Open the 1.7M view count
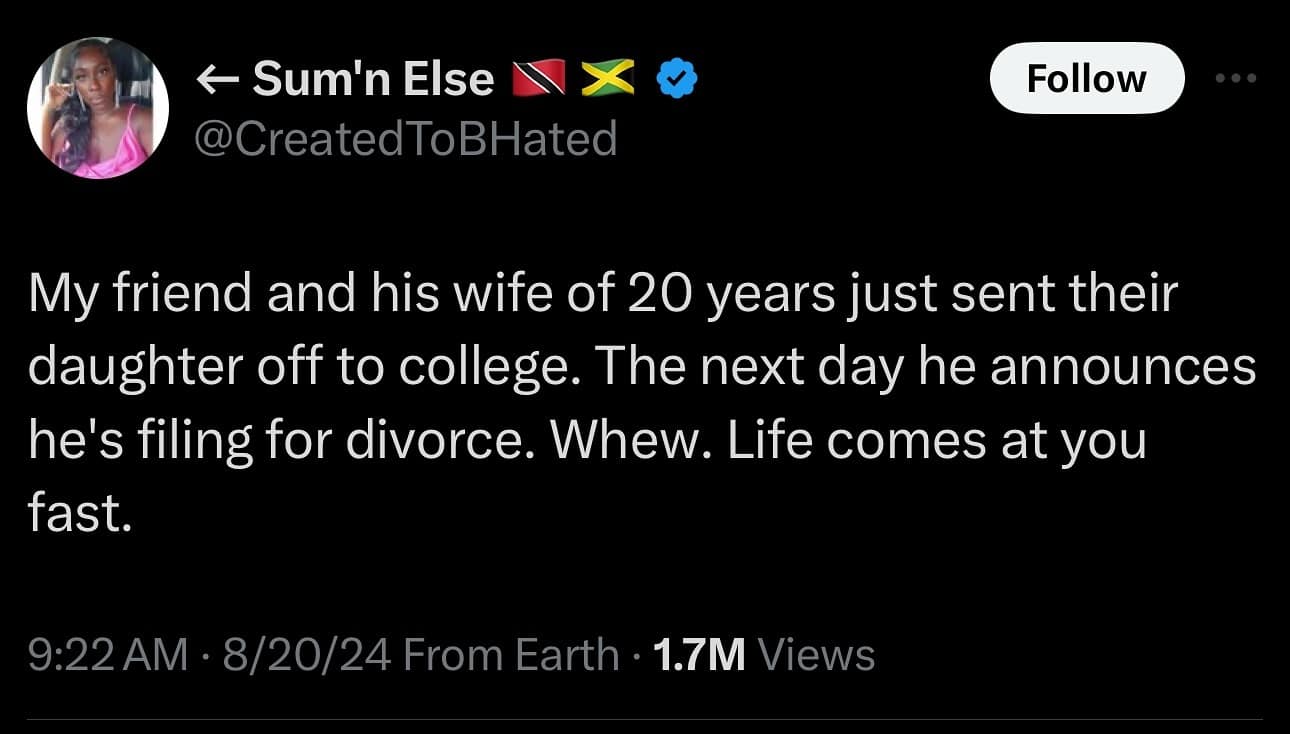The image size is (1290, 734). click(698, 655)
